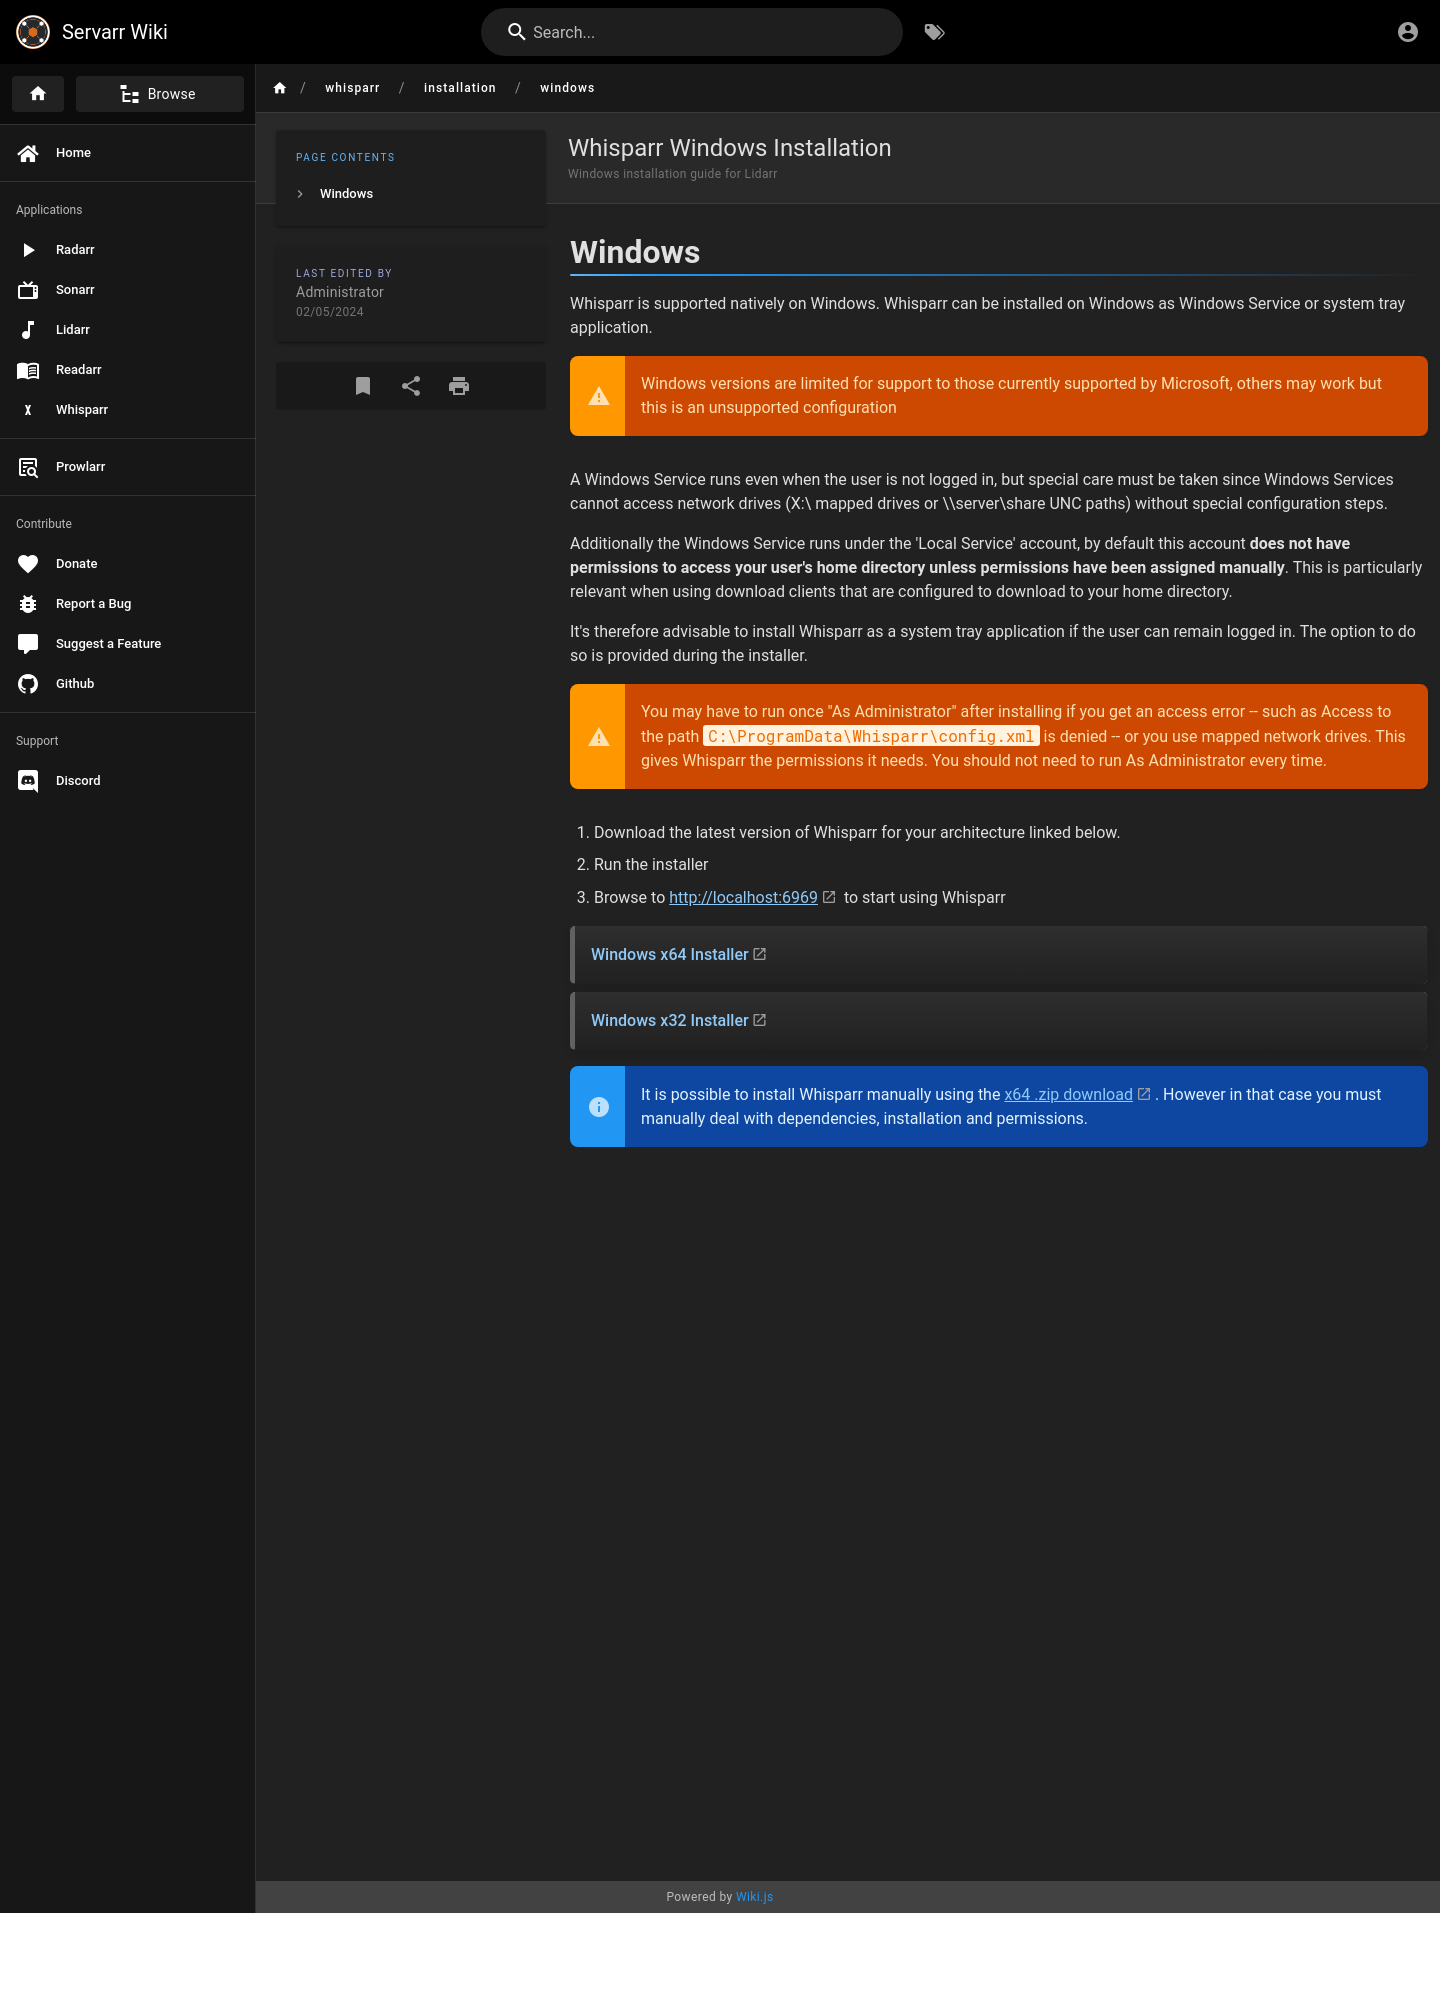Viewport: 1440px width, 2000px height.
Task: Click the windows breadcrumb
Action: click(x=567, y=88)
